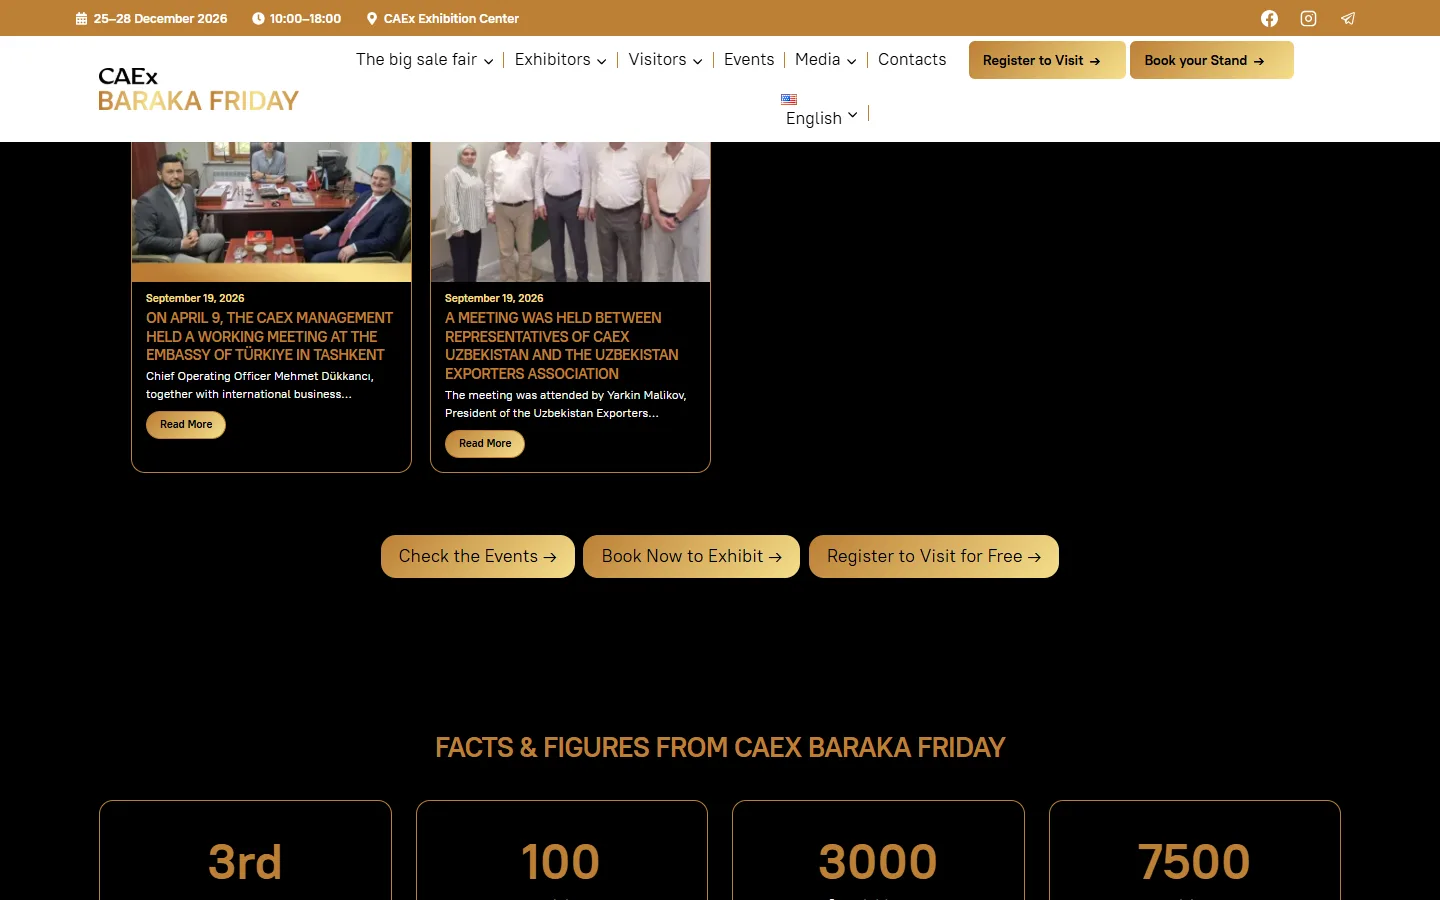Open the Facebook page icon
1440x900 pixels.
coord(1269,18)
